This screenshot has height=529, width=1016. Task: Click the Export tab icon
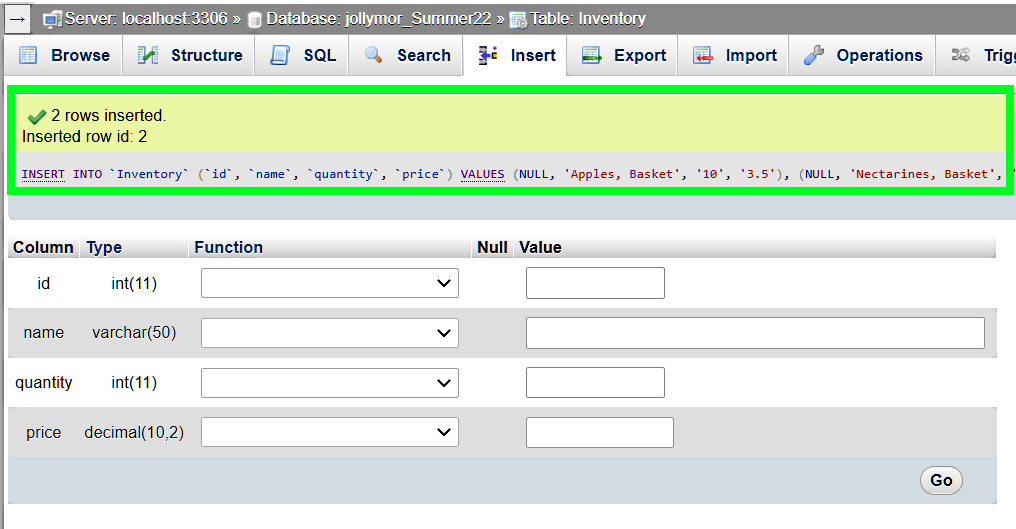(x=591, y=56)
